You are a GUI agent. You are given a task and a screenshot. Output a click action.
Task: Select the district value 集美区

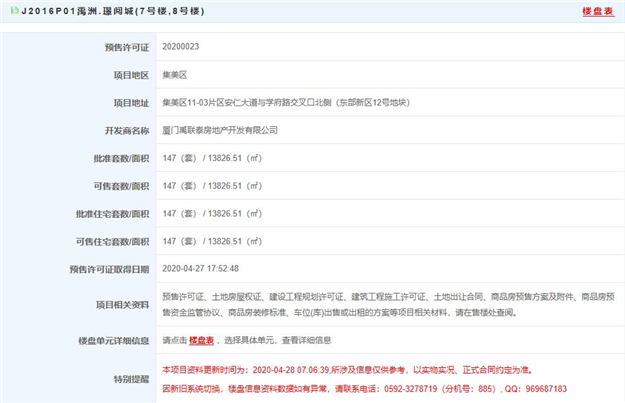pyautogui.click(x=175, y=75)
